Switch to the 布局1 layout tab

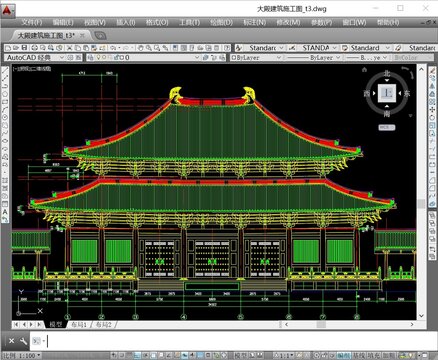pos(79,324)
